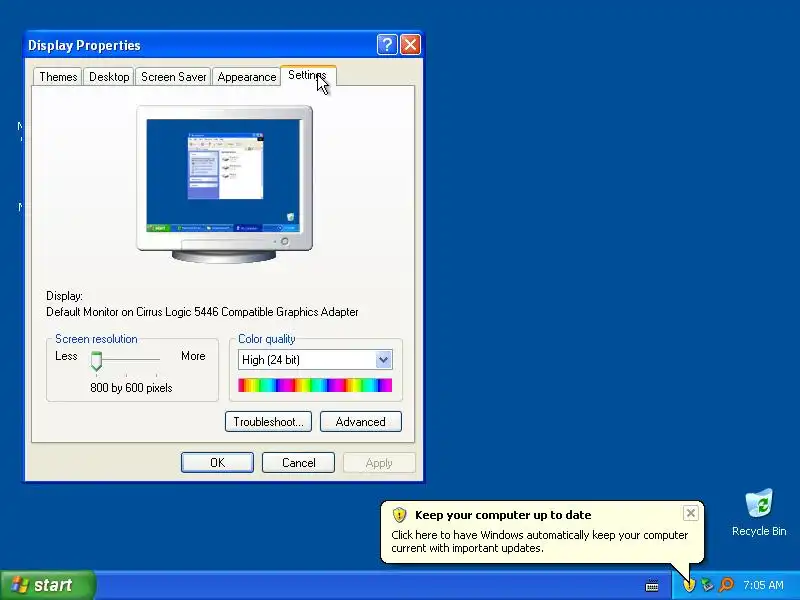Confirm with the OK button
800x600 pixels.
(217, 463)
